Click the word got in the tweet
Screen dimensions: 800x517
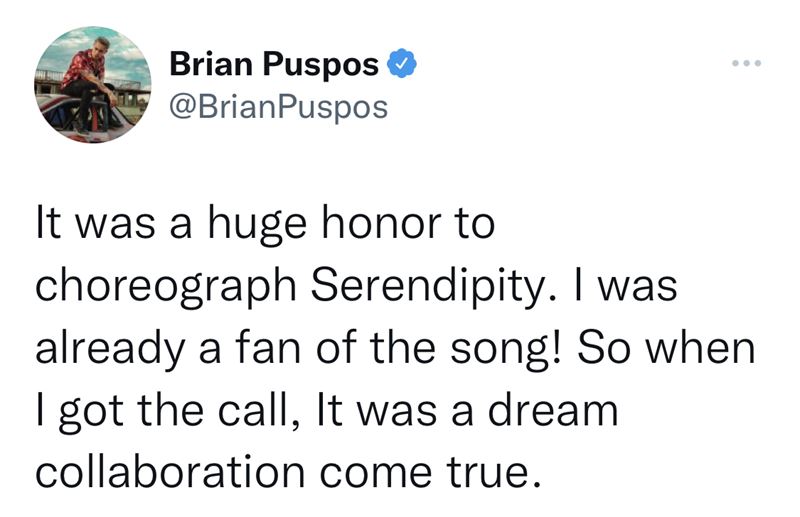91,412
